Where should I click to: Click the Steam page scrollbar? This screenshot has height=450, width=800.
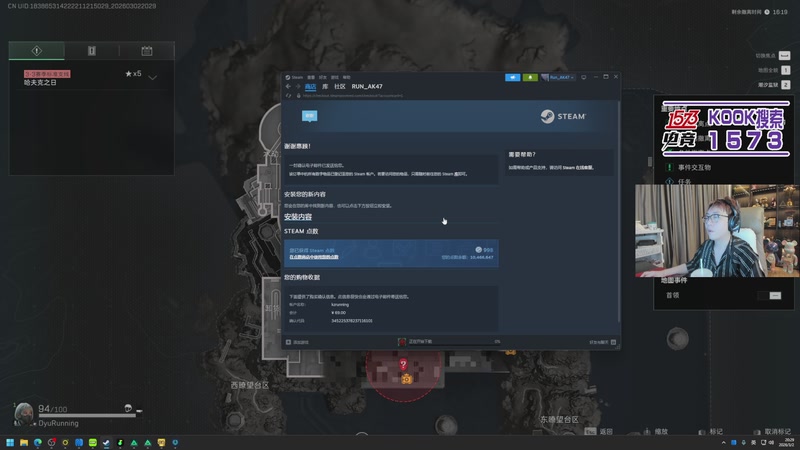pos(619,212)
